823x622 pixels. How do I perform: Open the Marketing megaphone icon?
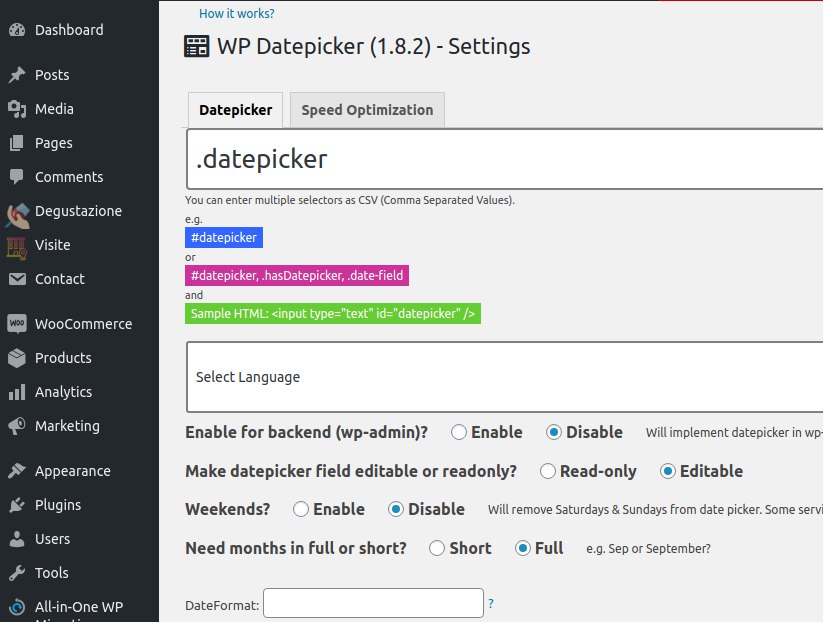(16, 426)
